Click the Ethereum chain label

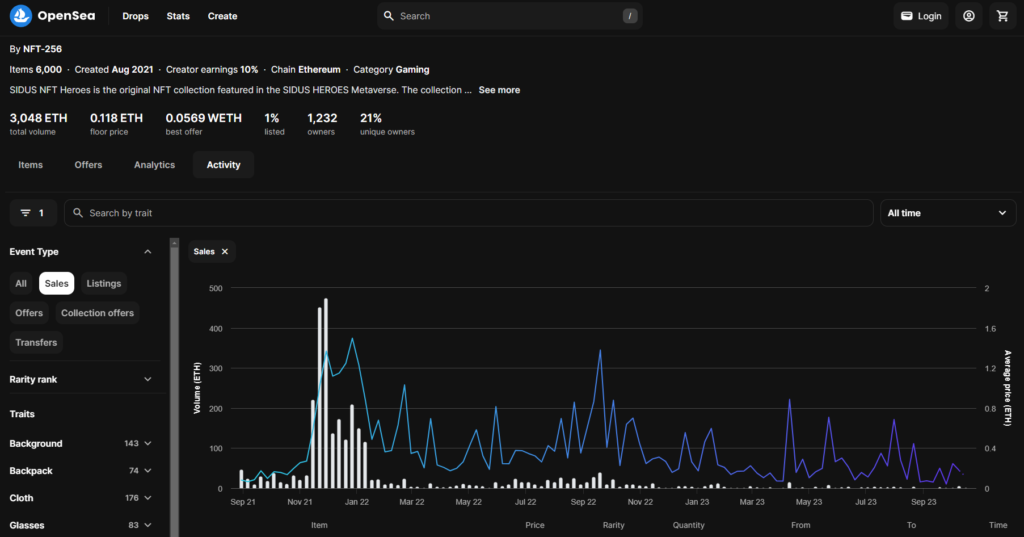click(x=319, y=69)
